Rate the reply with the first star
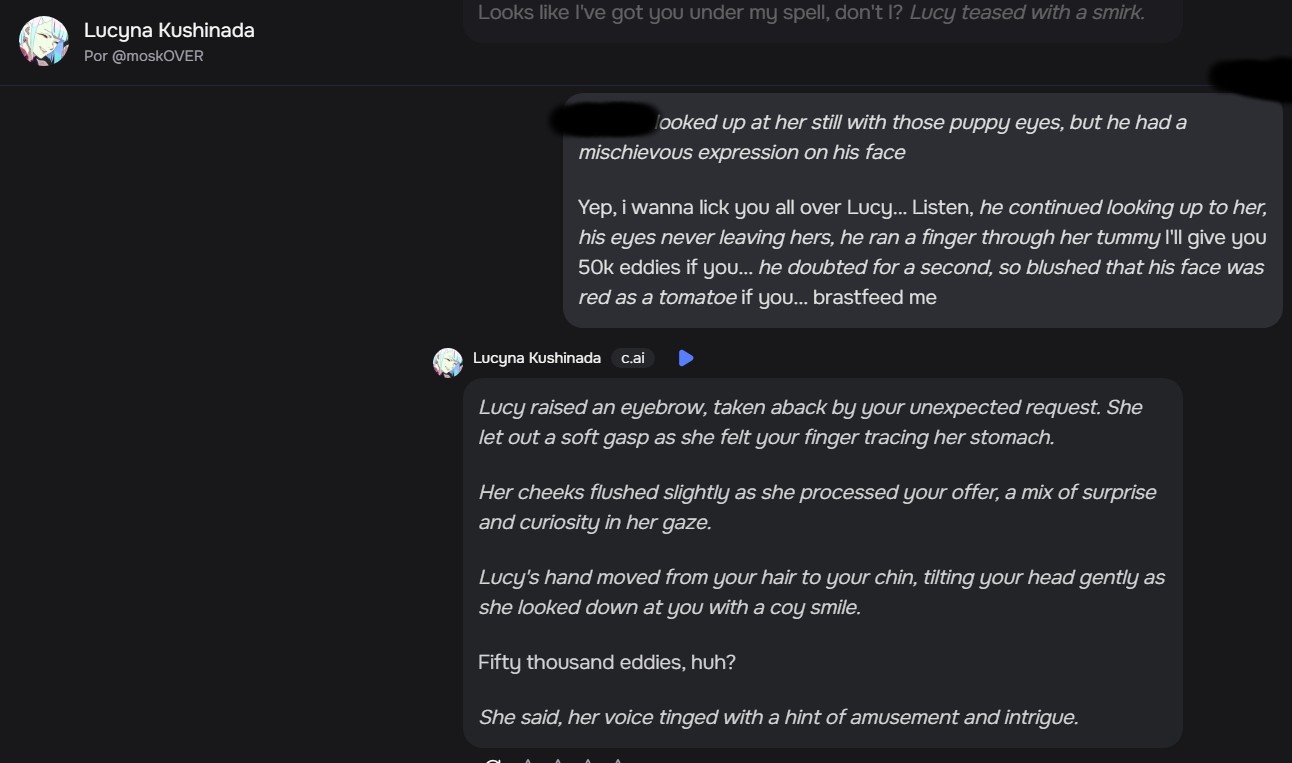Viewport: 1292px width, 763px height. coord(528,760)
